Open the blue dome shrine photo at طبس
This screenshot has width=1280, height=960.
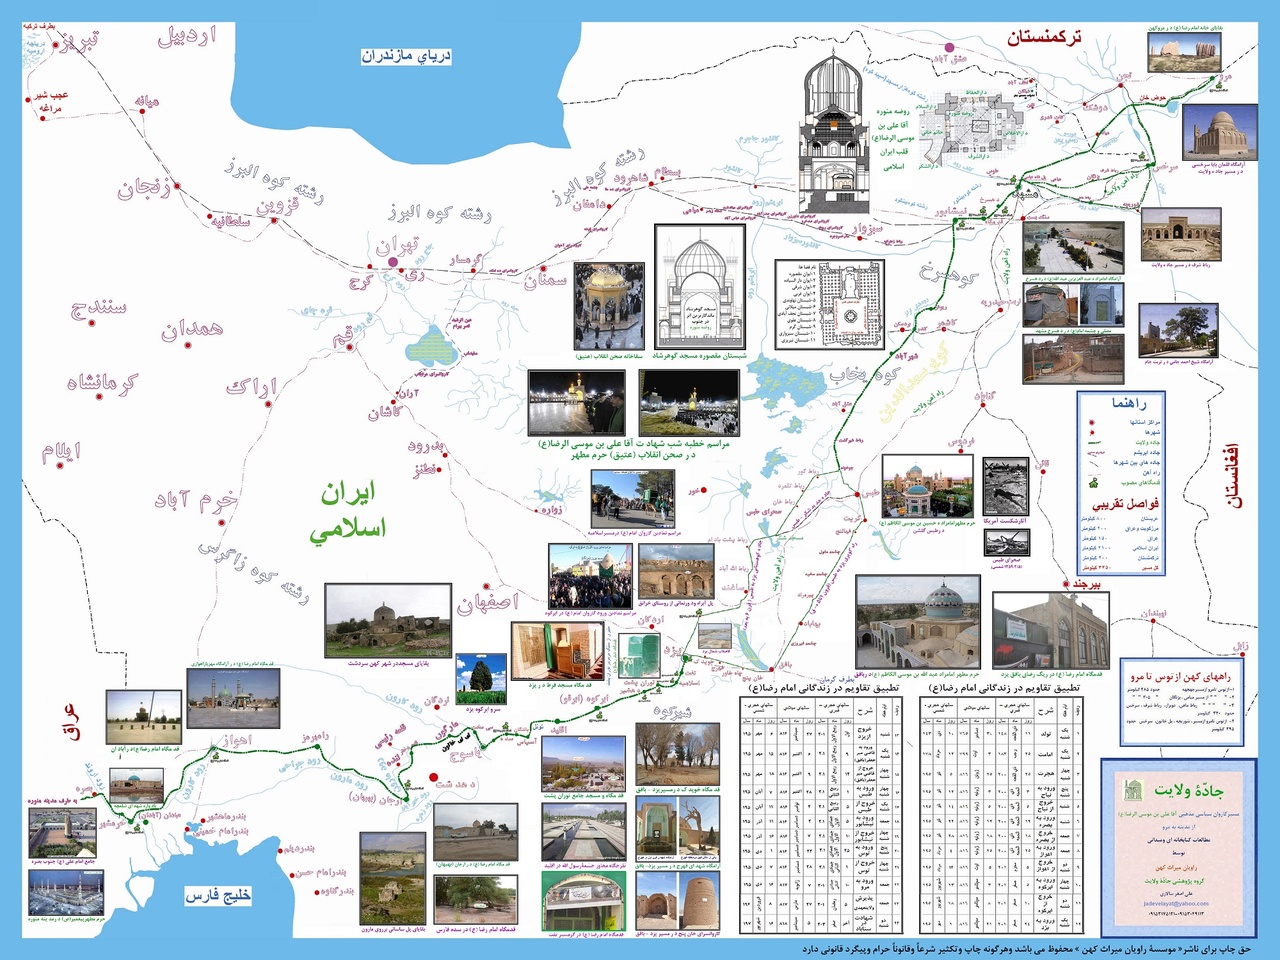click(927, 486)
